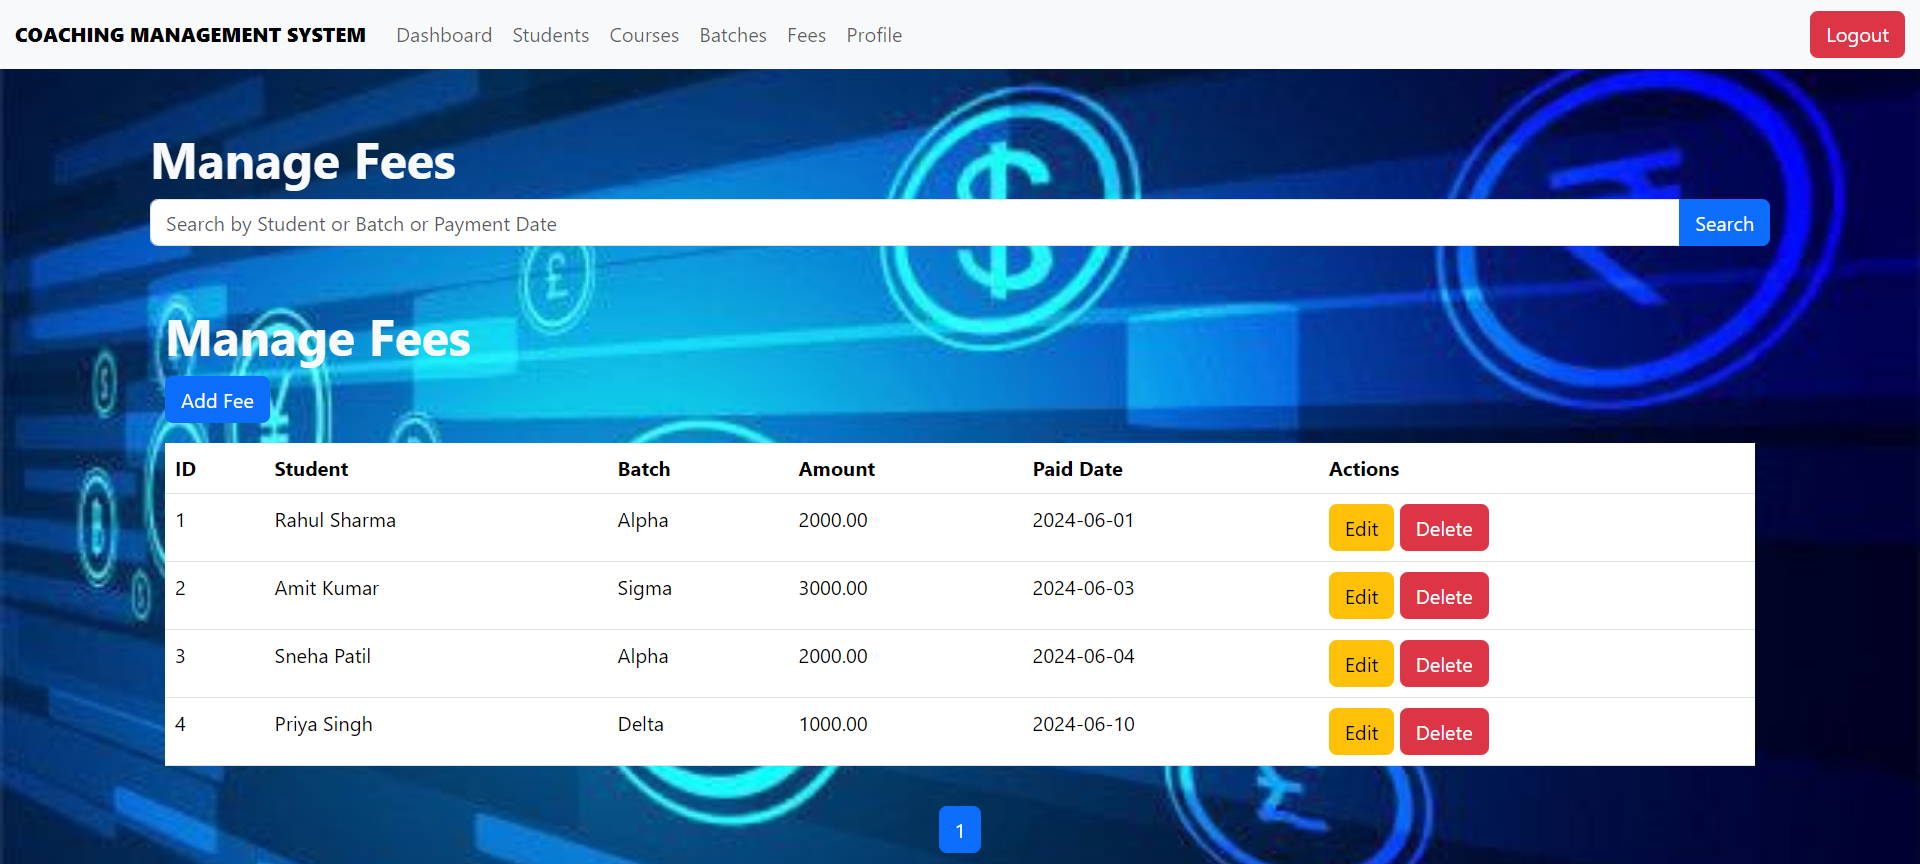
Task: Open the Profile page
Action: tap(874, 35)
